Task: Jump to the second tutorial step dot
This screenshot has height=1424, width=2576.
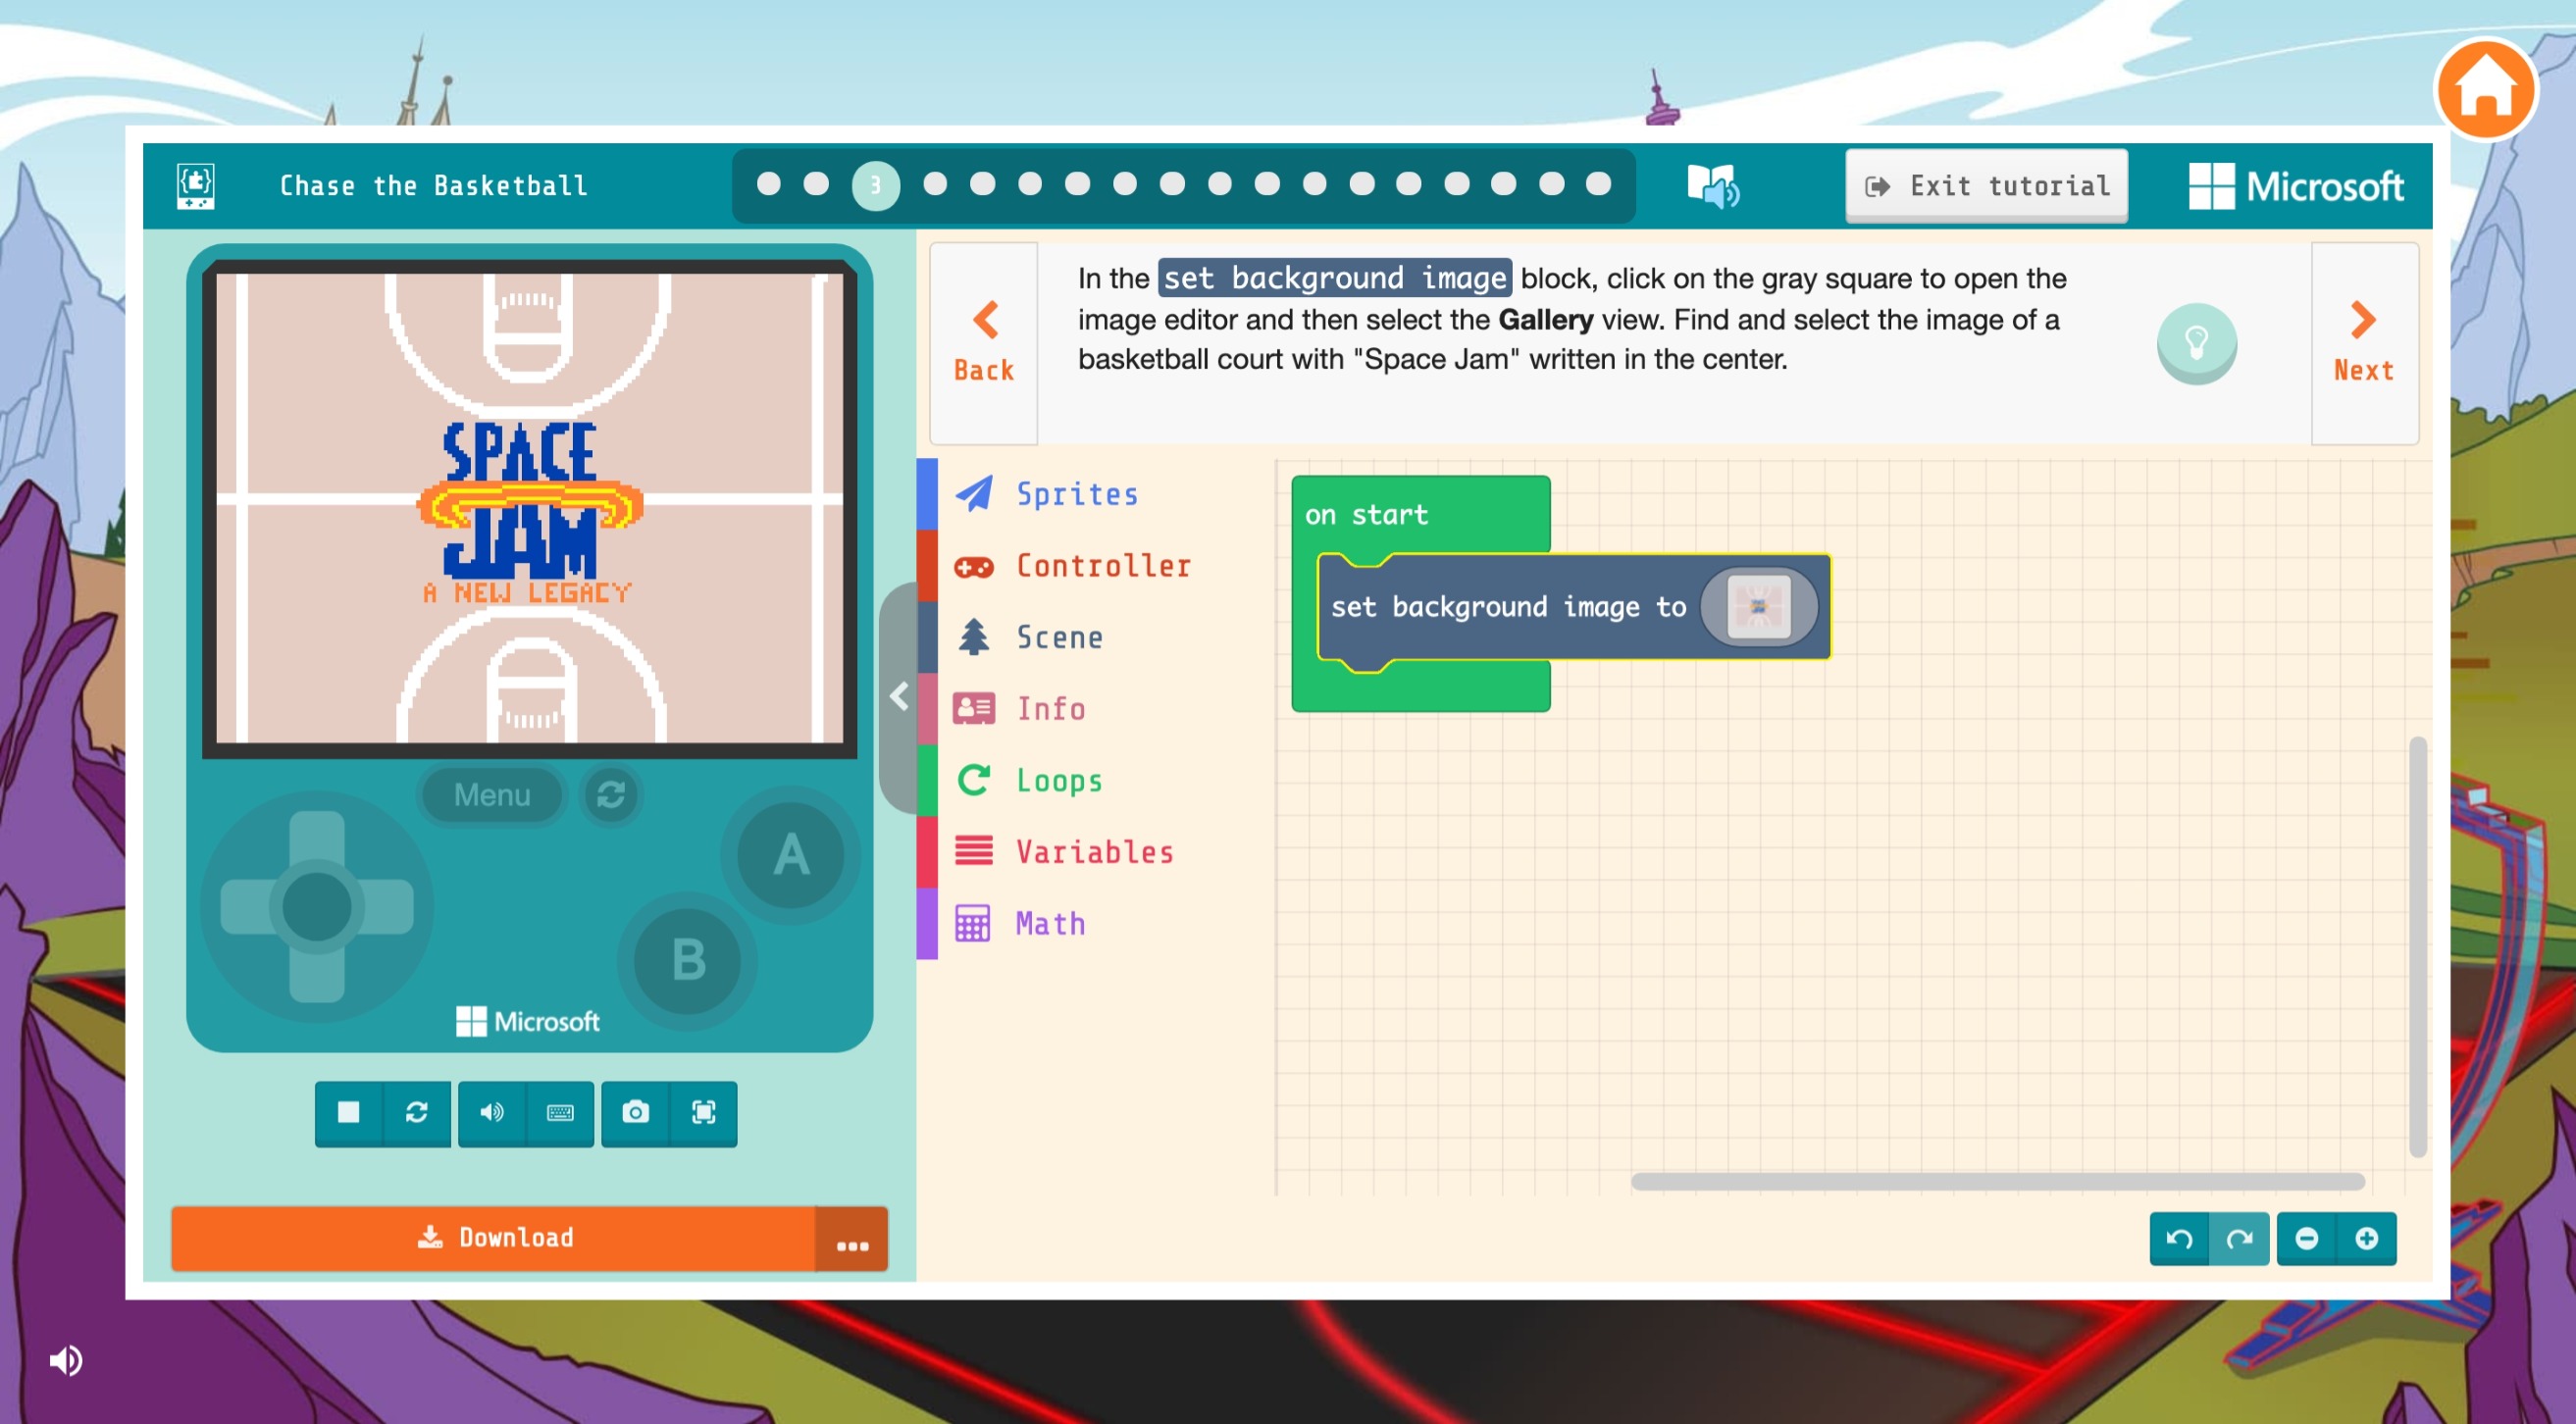Action: [816, 185]
